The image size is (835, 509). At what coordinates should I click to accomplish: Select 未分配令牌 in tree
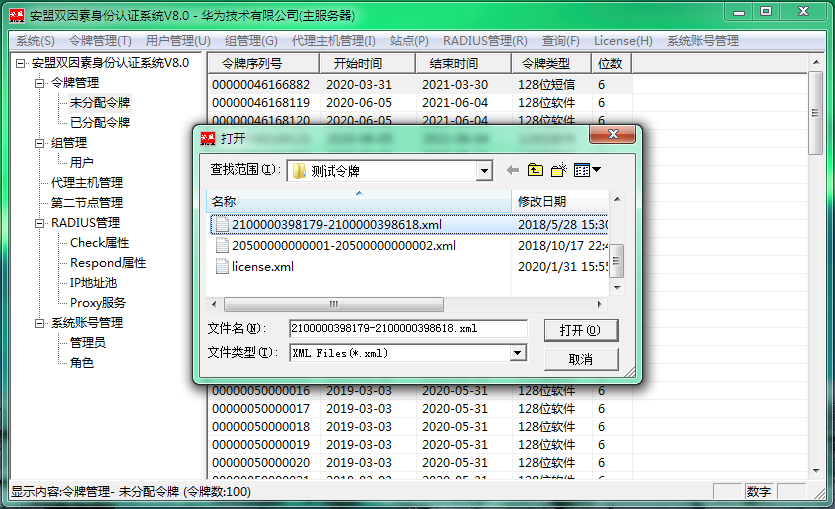[x=100, y=103]
